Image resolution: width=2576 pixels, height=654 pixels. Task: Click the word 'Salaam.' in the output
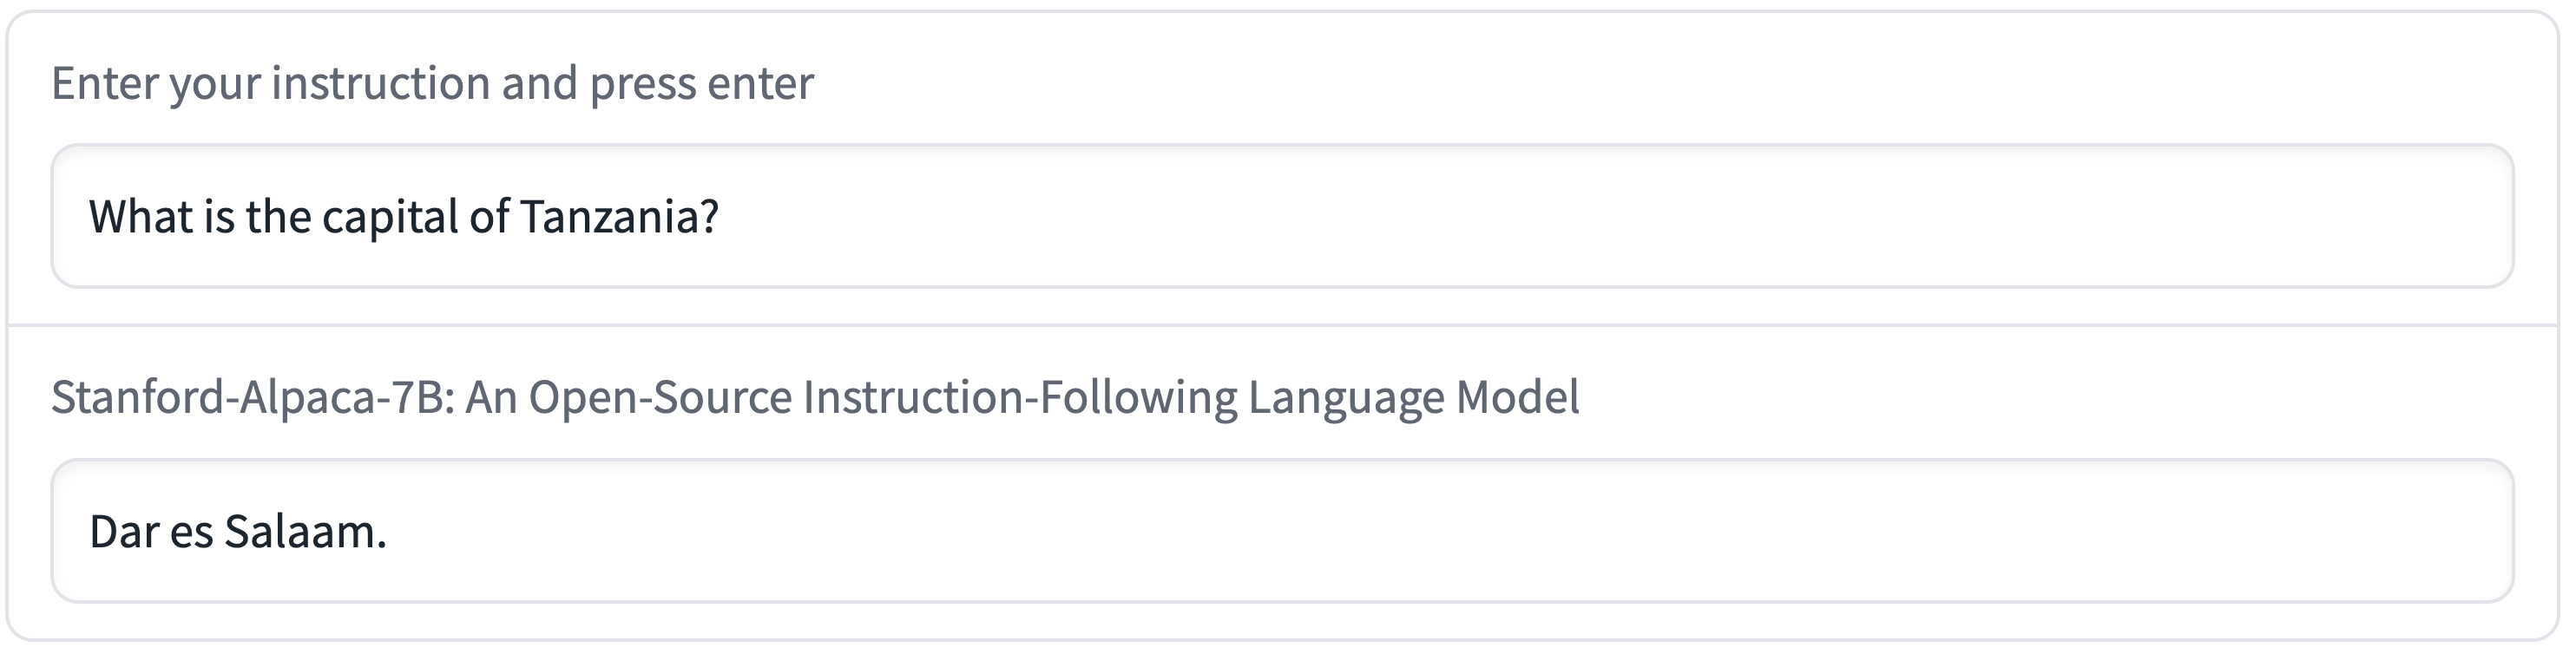304,531
